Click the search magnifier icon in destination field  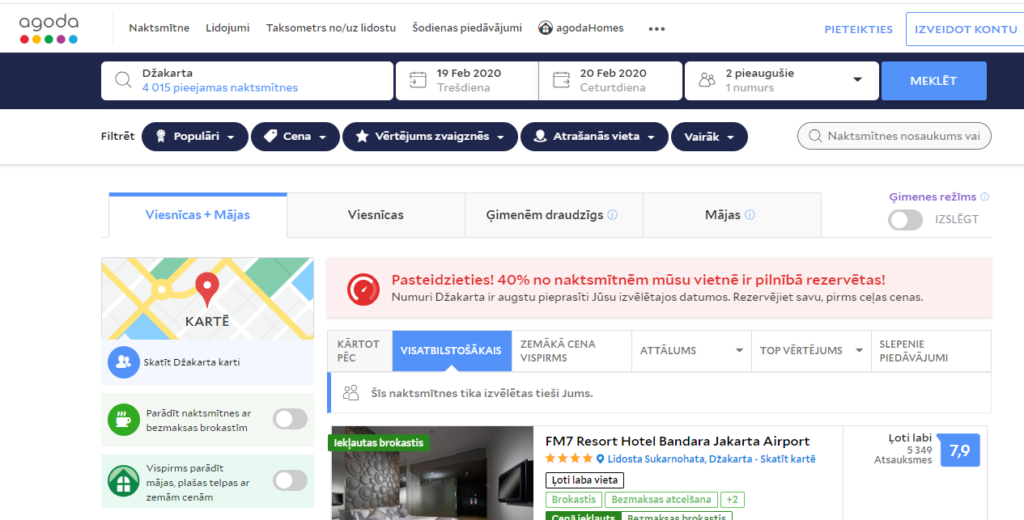pos(123,80)
